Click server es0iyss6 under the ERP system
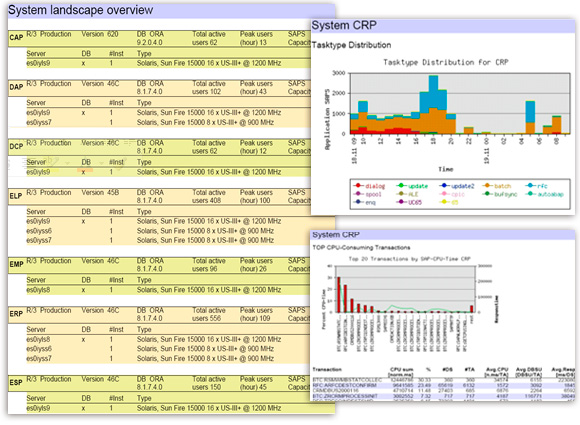The height and width of the screenshot is (425, 580). (x=39, y=349)
